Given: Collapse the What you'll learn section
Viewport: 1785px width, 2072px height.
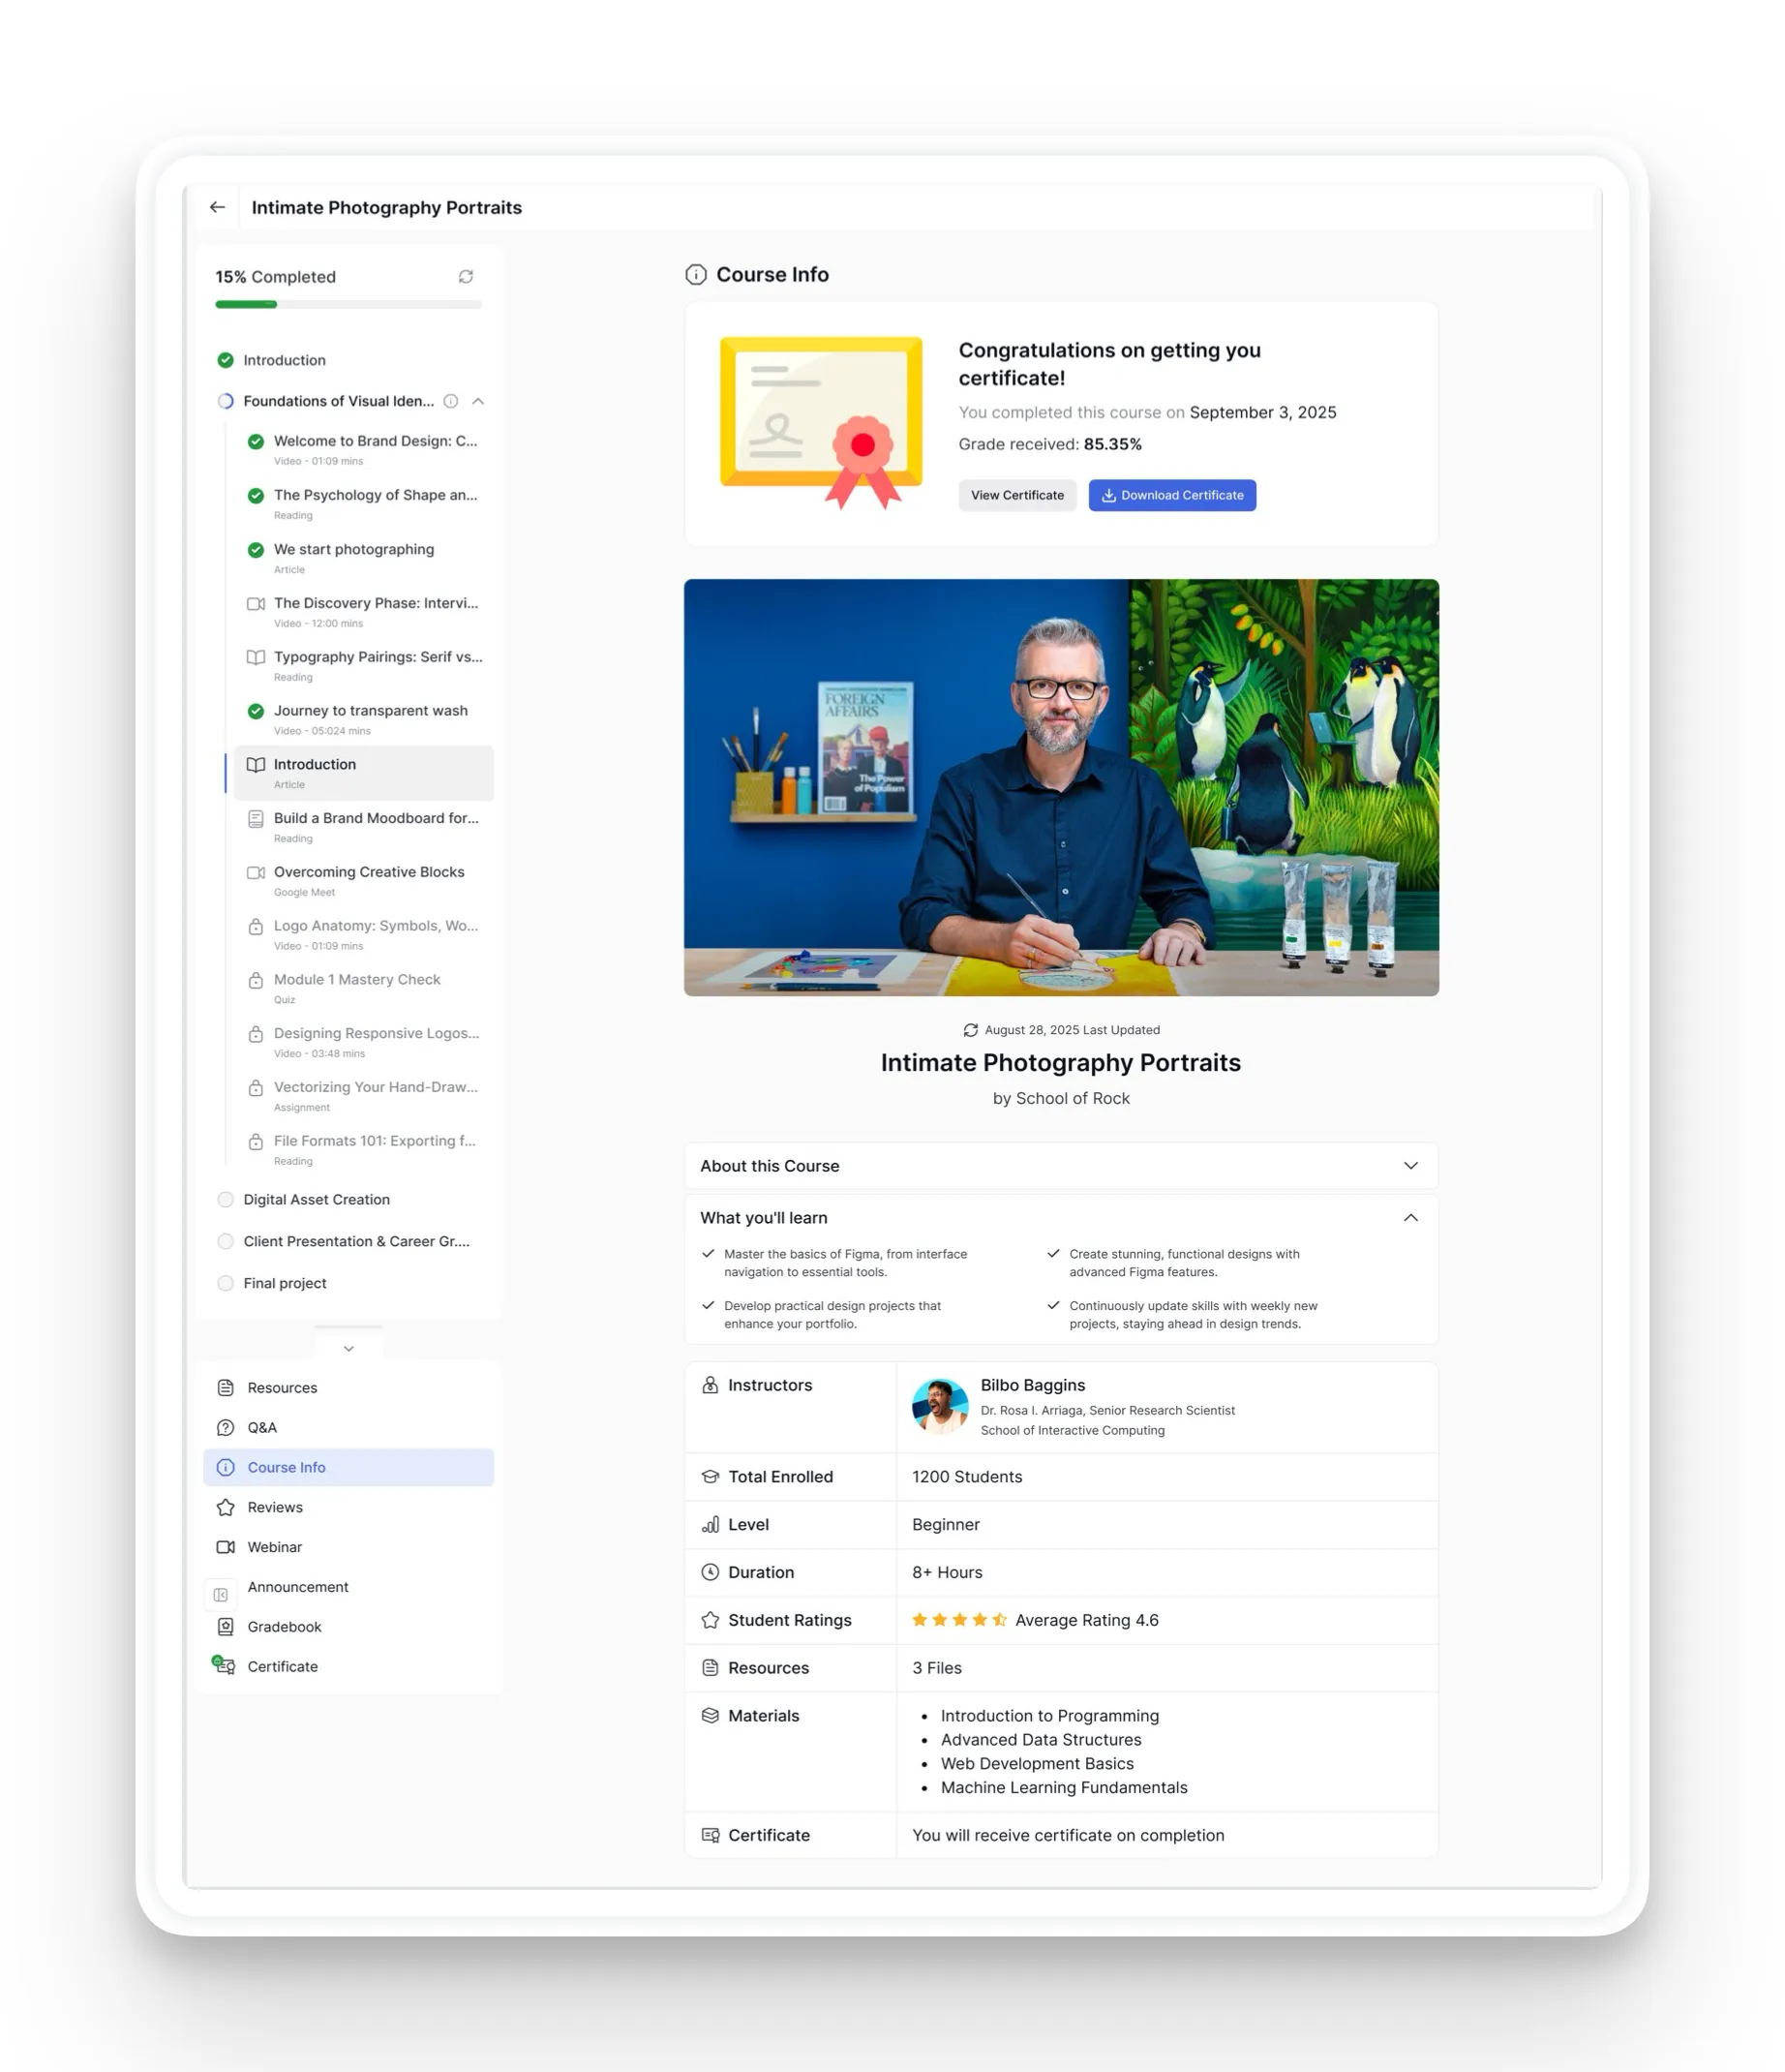Looking at the screenshot, I should (1410, 1218).
